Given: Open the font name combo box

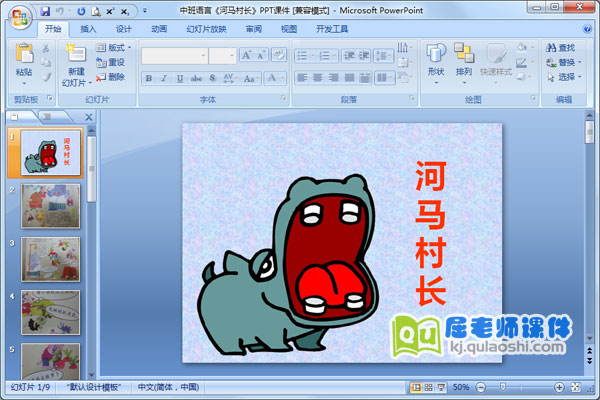Looking at the screenshot, I should (174, 56).
